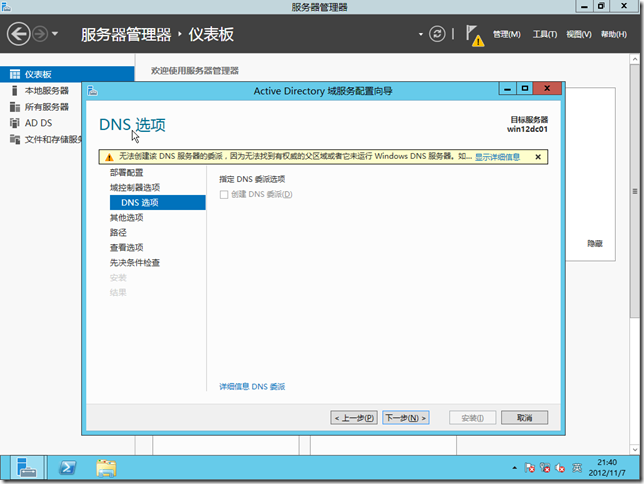Click the forward navigation arrow icon
The width and height of the screenshot is (644, 484).
(x=40, y=34)
